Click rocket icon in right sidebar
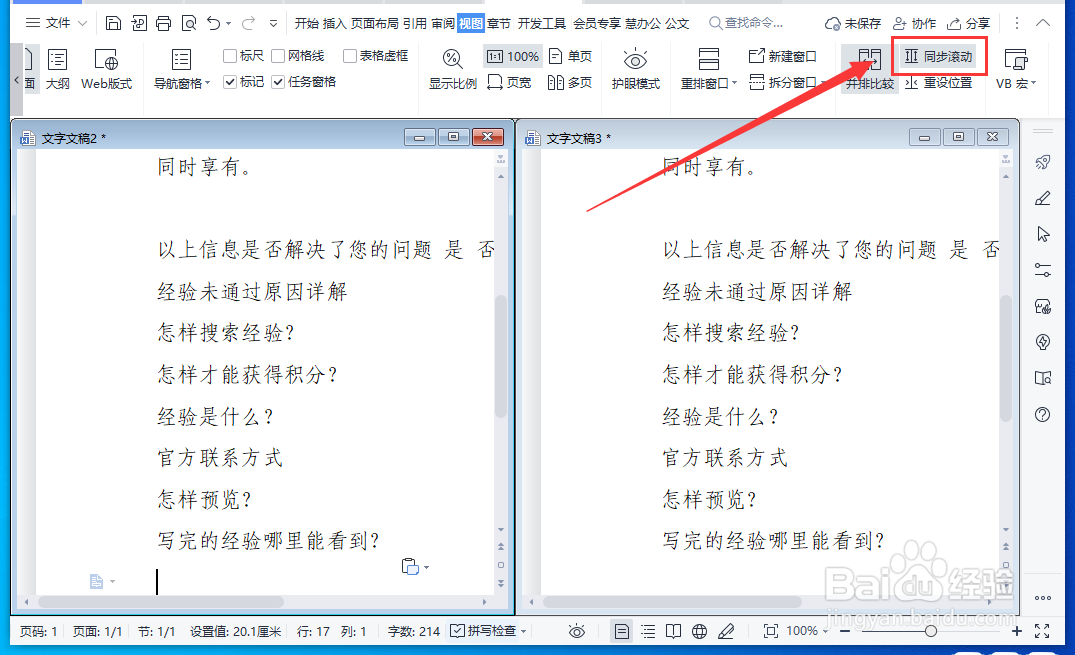 coord(1043,163)
